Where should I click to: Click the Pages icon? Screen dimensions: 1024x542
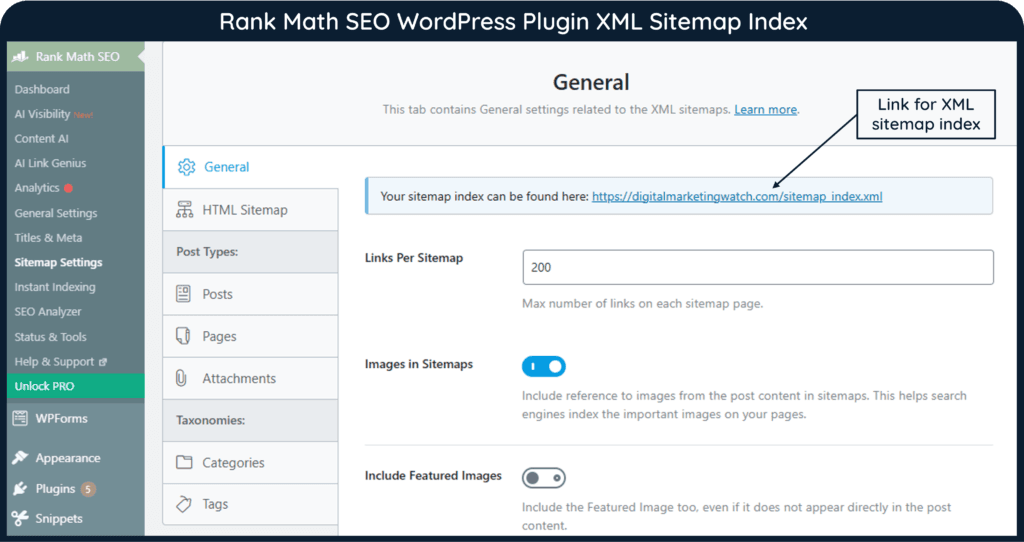tap(184, 336)
